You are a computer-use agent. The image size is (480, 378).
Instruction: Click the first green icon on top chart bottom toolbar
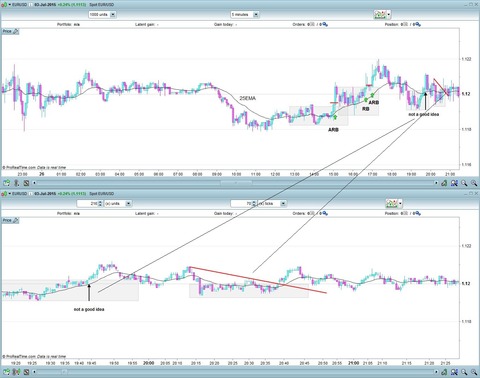[7, 183]
